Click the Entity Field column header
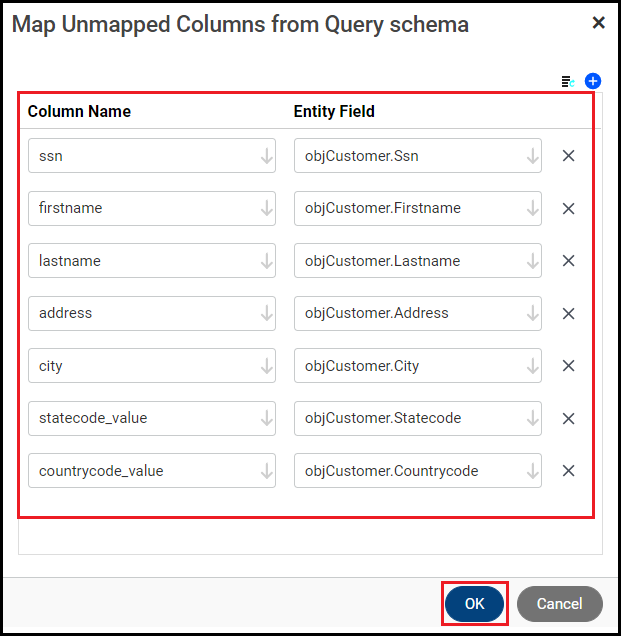This screenshot has width=621, height=636. pyautogui.click(x=334, y=112)
